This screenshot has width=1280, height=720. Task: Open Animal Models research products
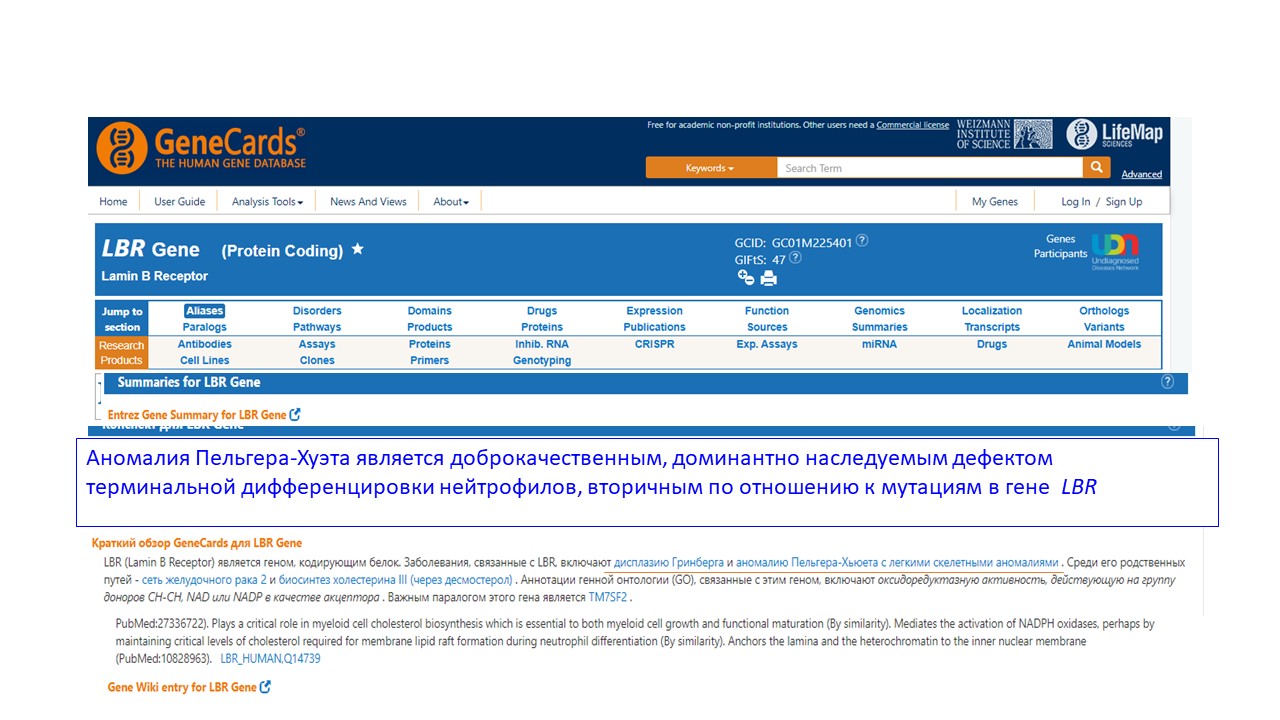click(1104, 344)
